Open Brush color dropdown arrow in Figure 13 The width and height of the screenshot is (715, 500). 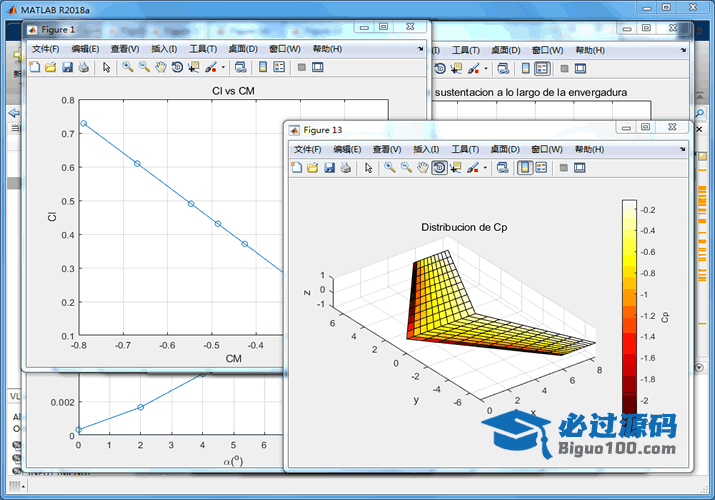click(486, 168)
